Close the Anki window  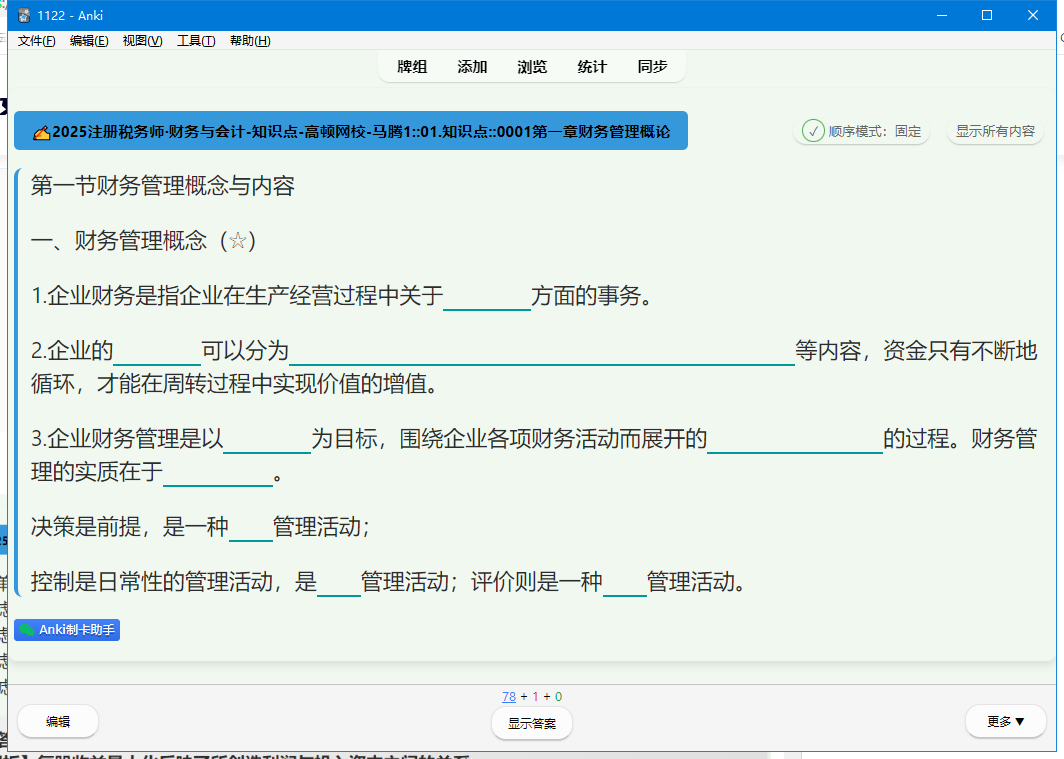1033,16
